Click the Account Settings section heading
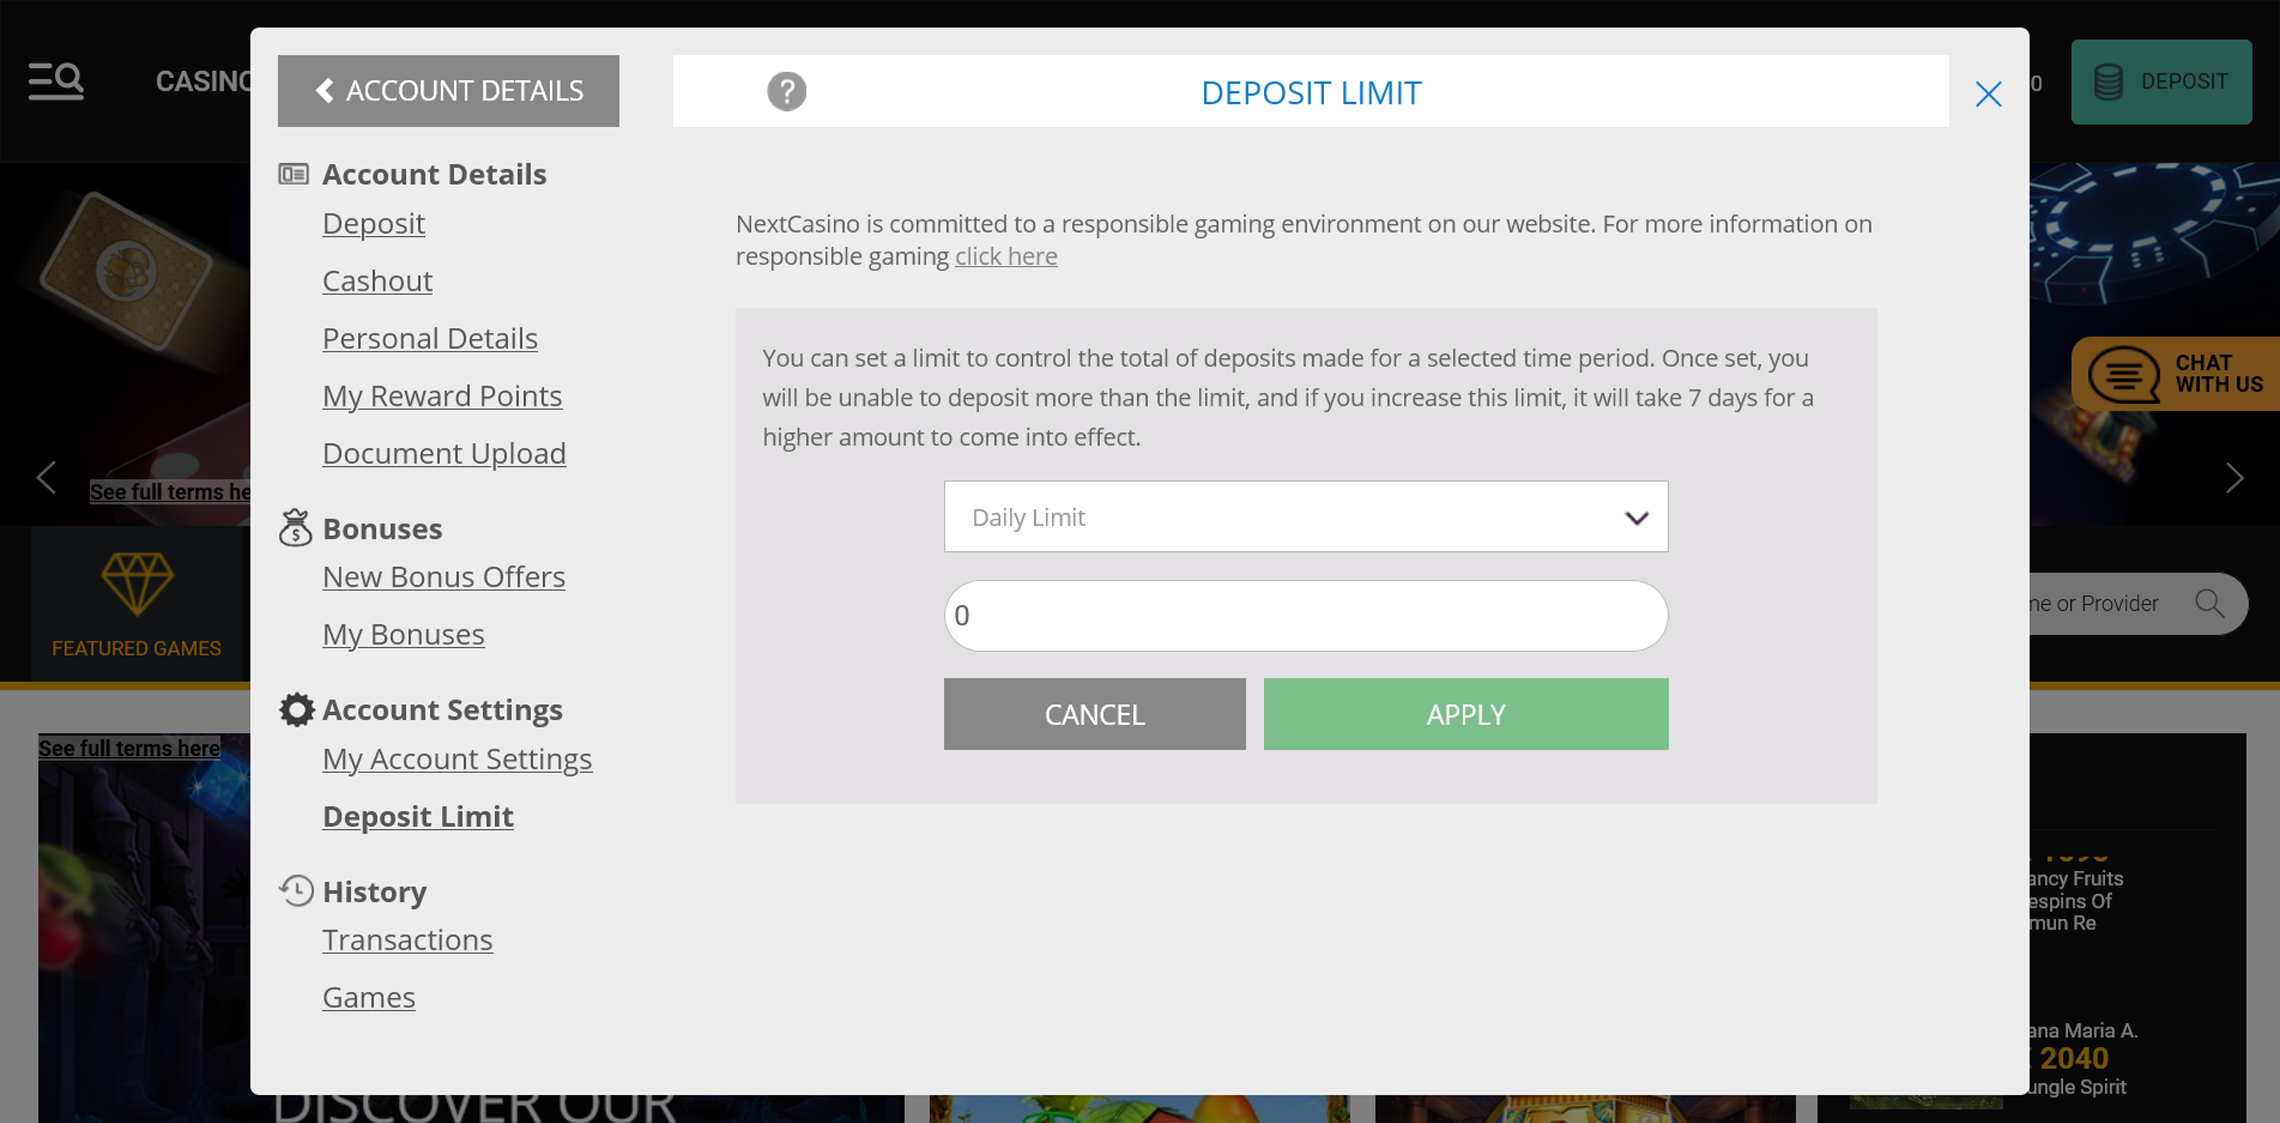This screenshot has height=1123, width=2280. [x=442, y=709]
